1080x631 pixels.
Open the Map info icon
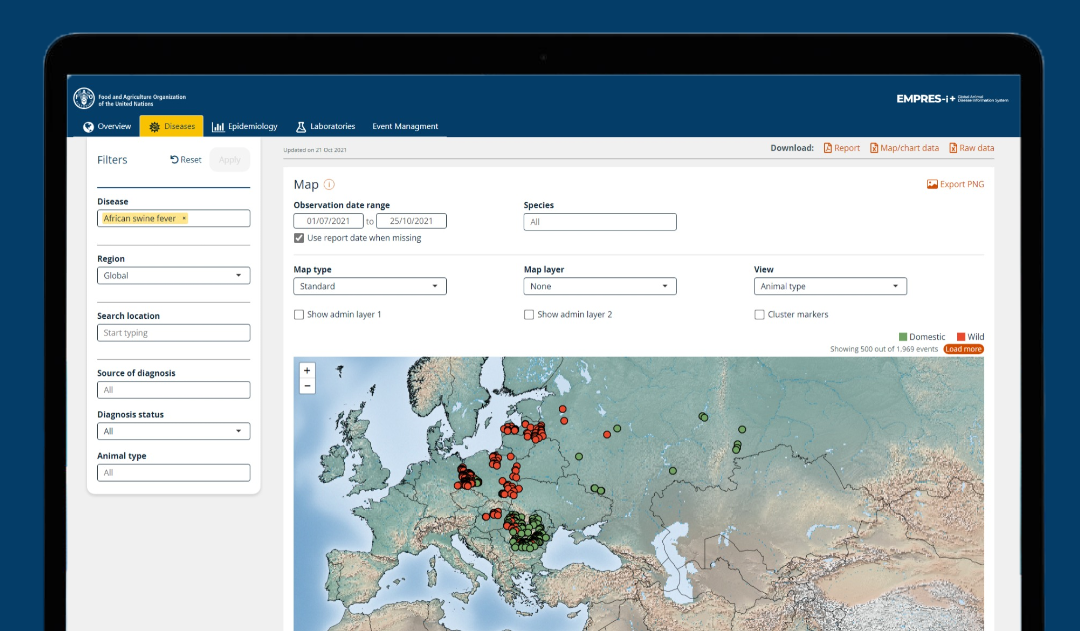pyautogui.click(x=329, y=185)
